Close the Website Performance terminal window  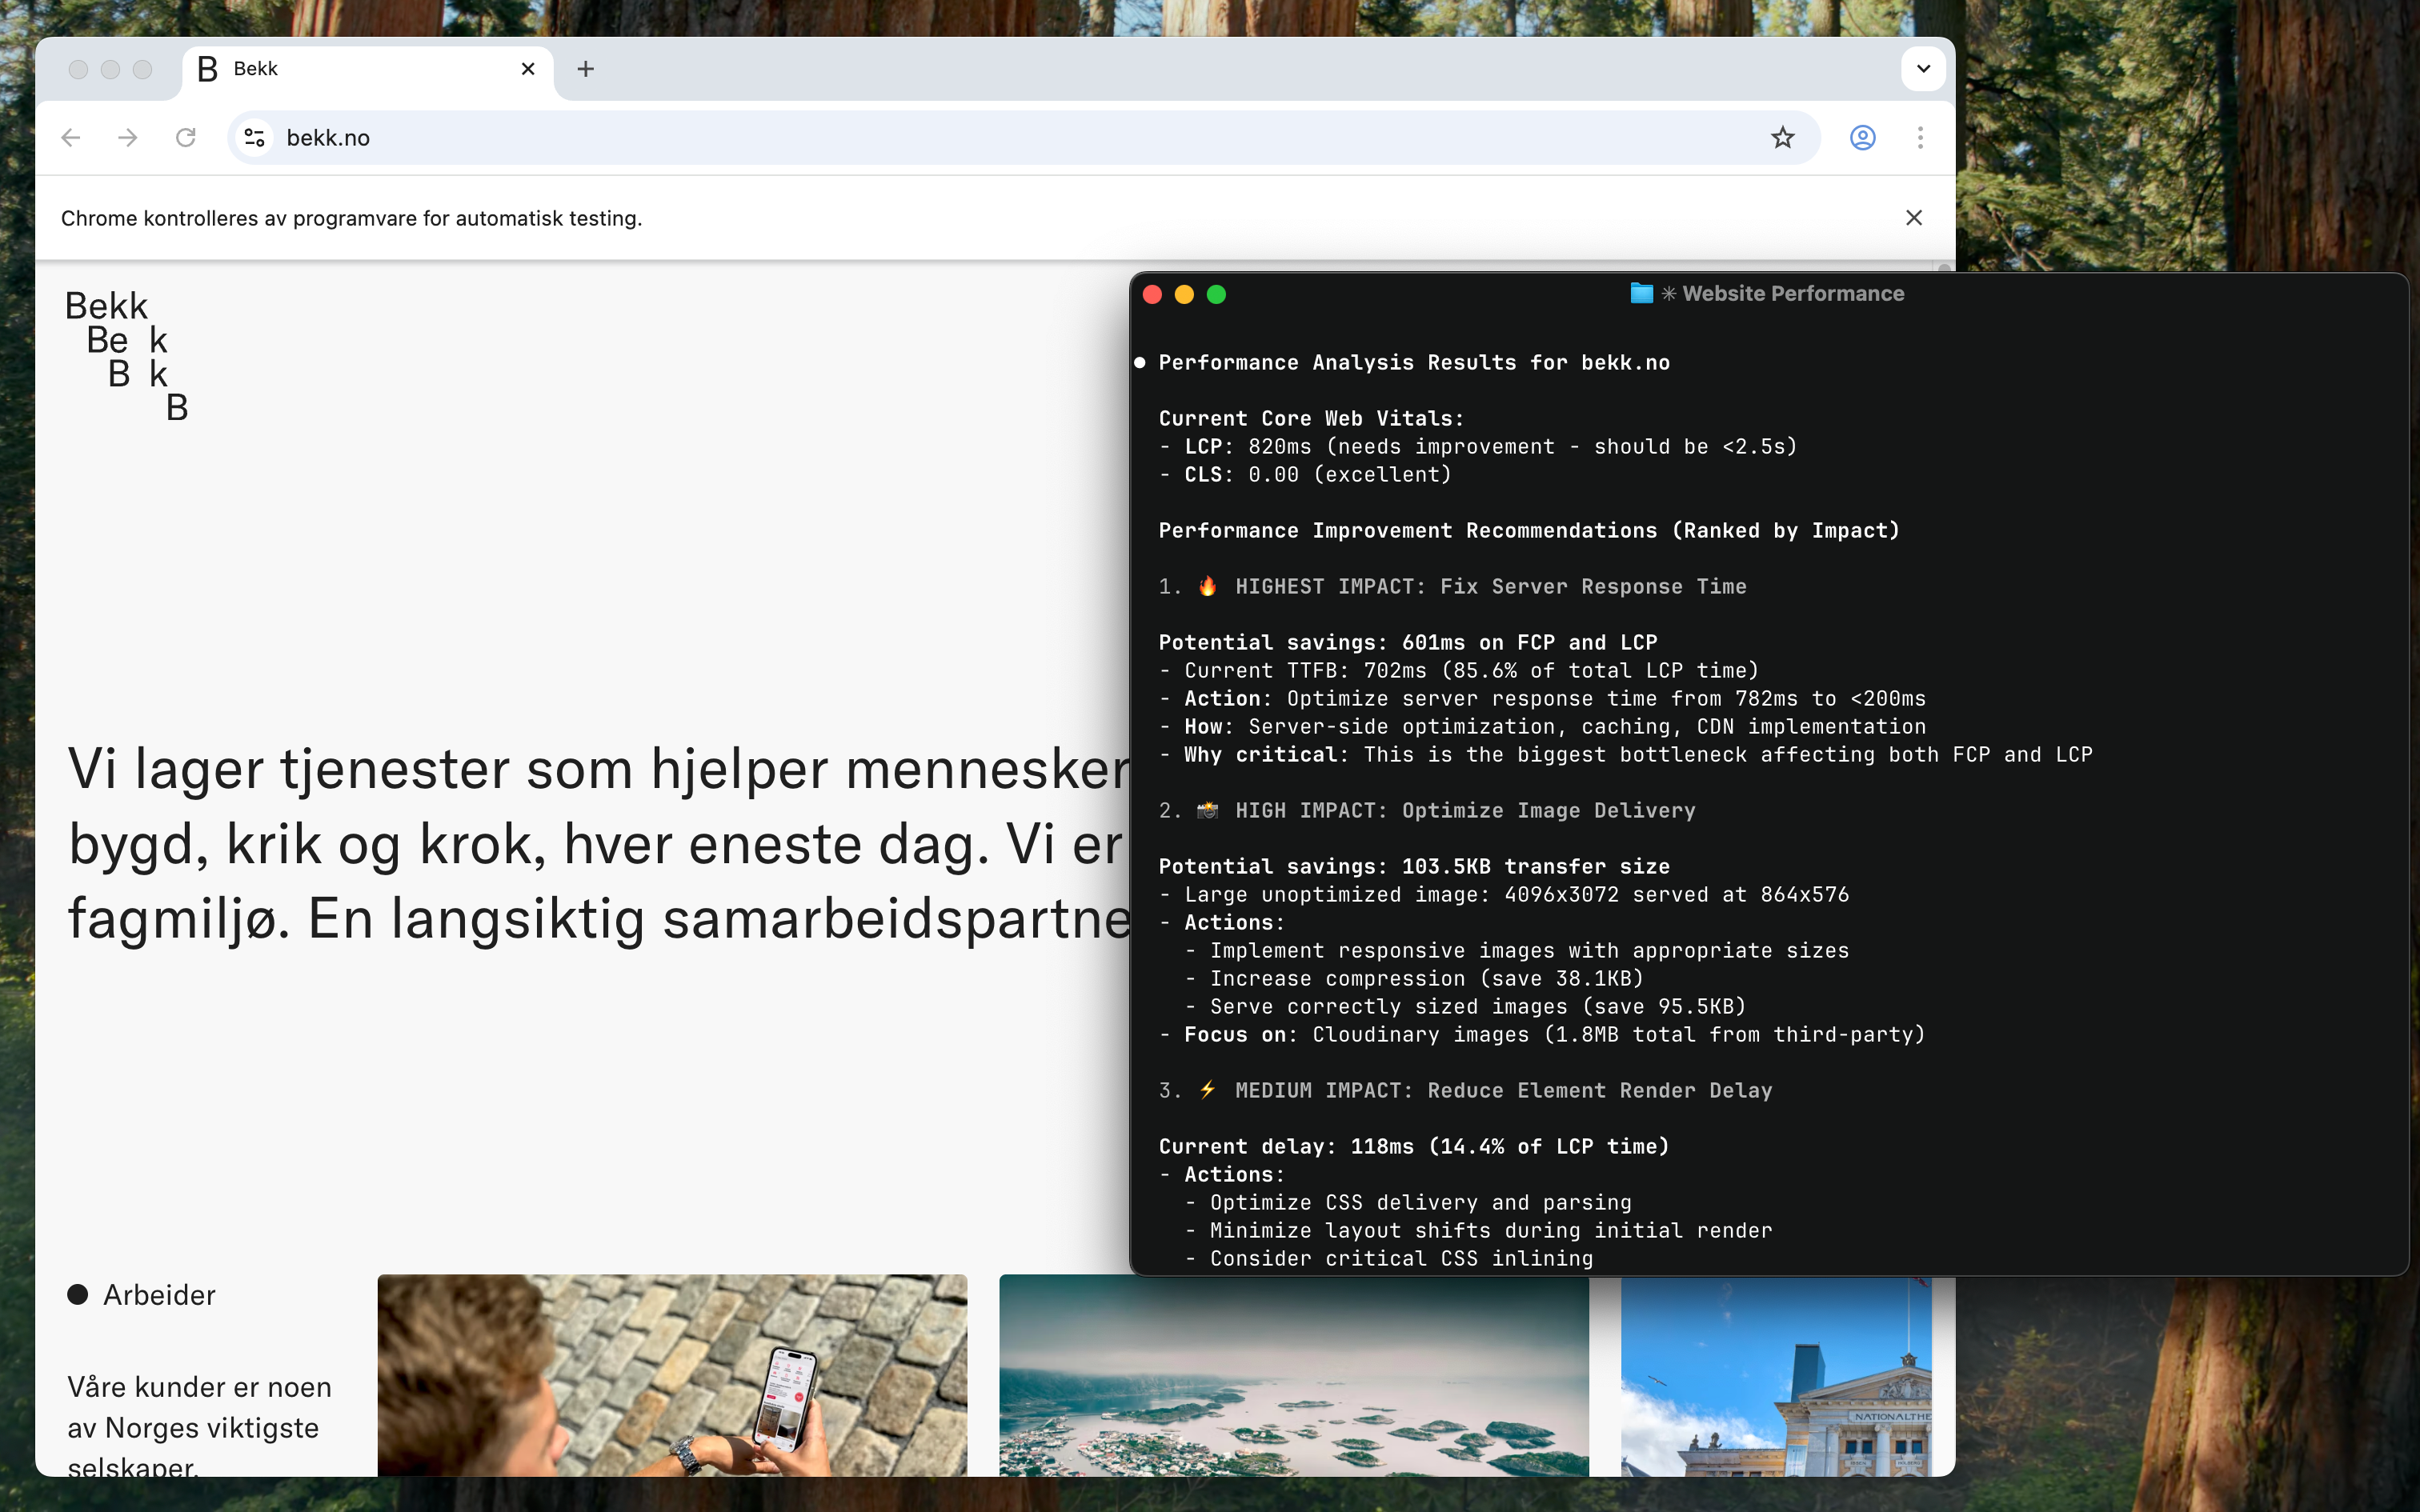point(1152,294)
